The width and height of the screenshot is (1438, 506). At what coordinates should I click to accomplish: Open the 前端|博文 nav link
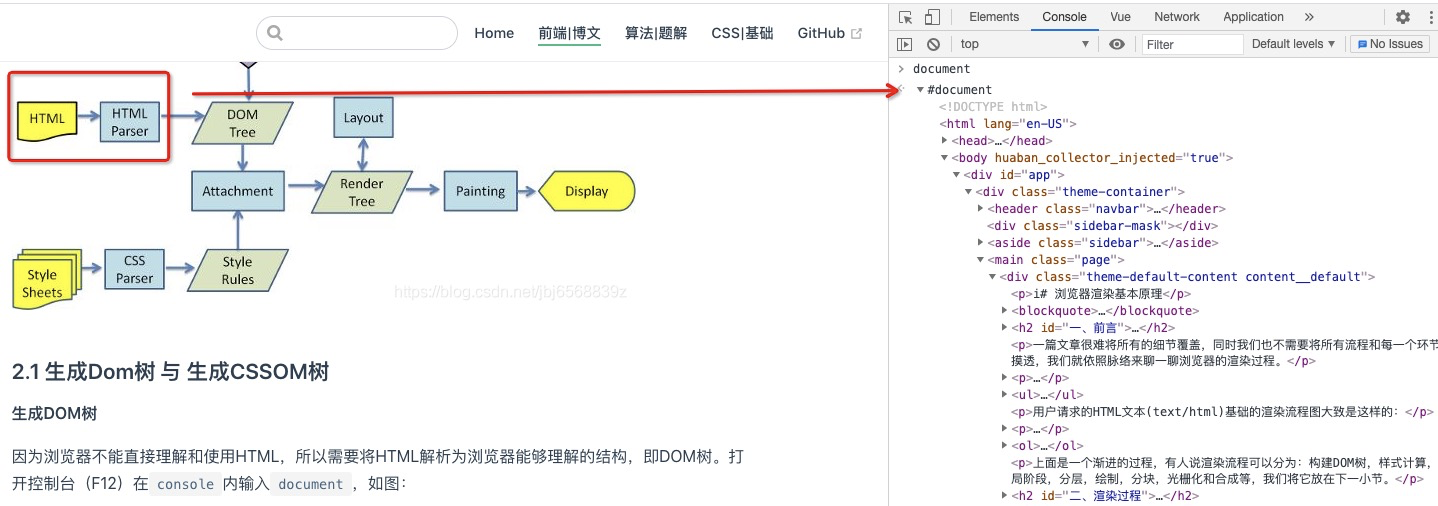click(x=569, y=33)
